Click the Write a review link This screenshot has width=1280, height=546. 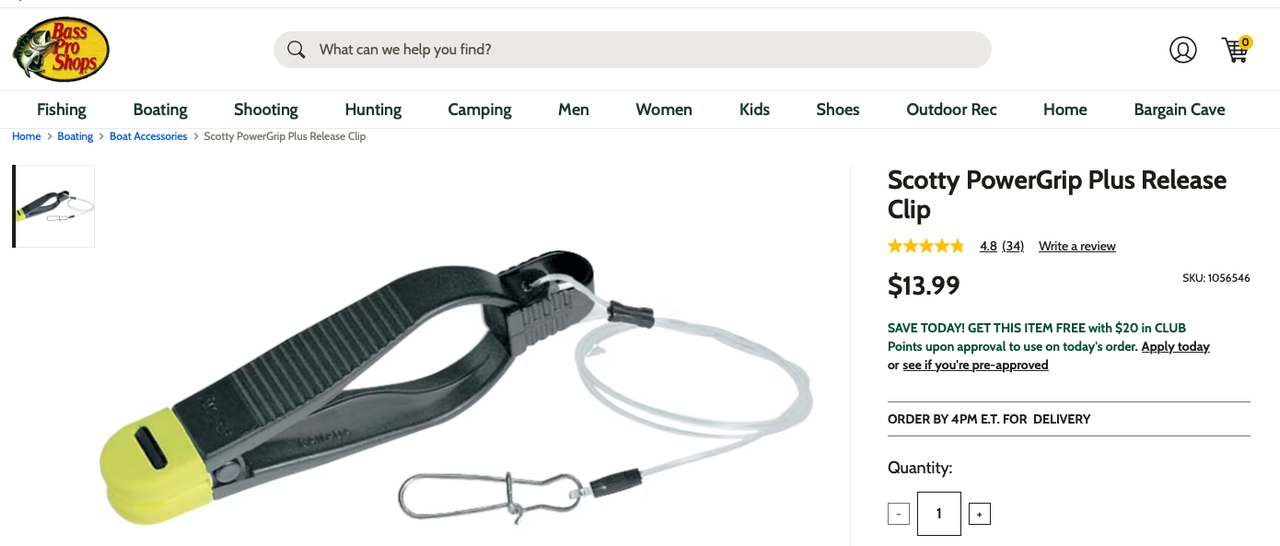[x=1077, y=246]
